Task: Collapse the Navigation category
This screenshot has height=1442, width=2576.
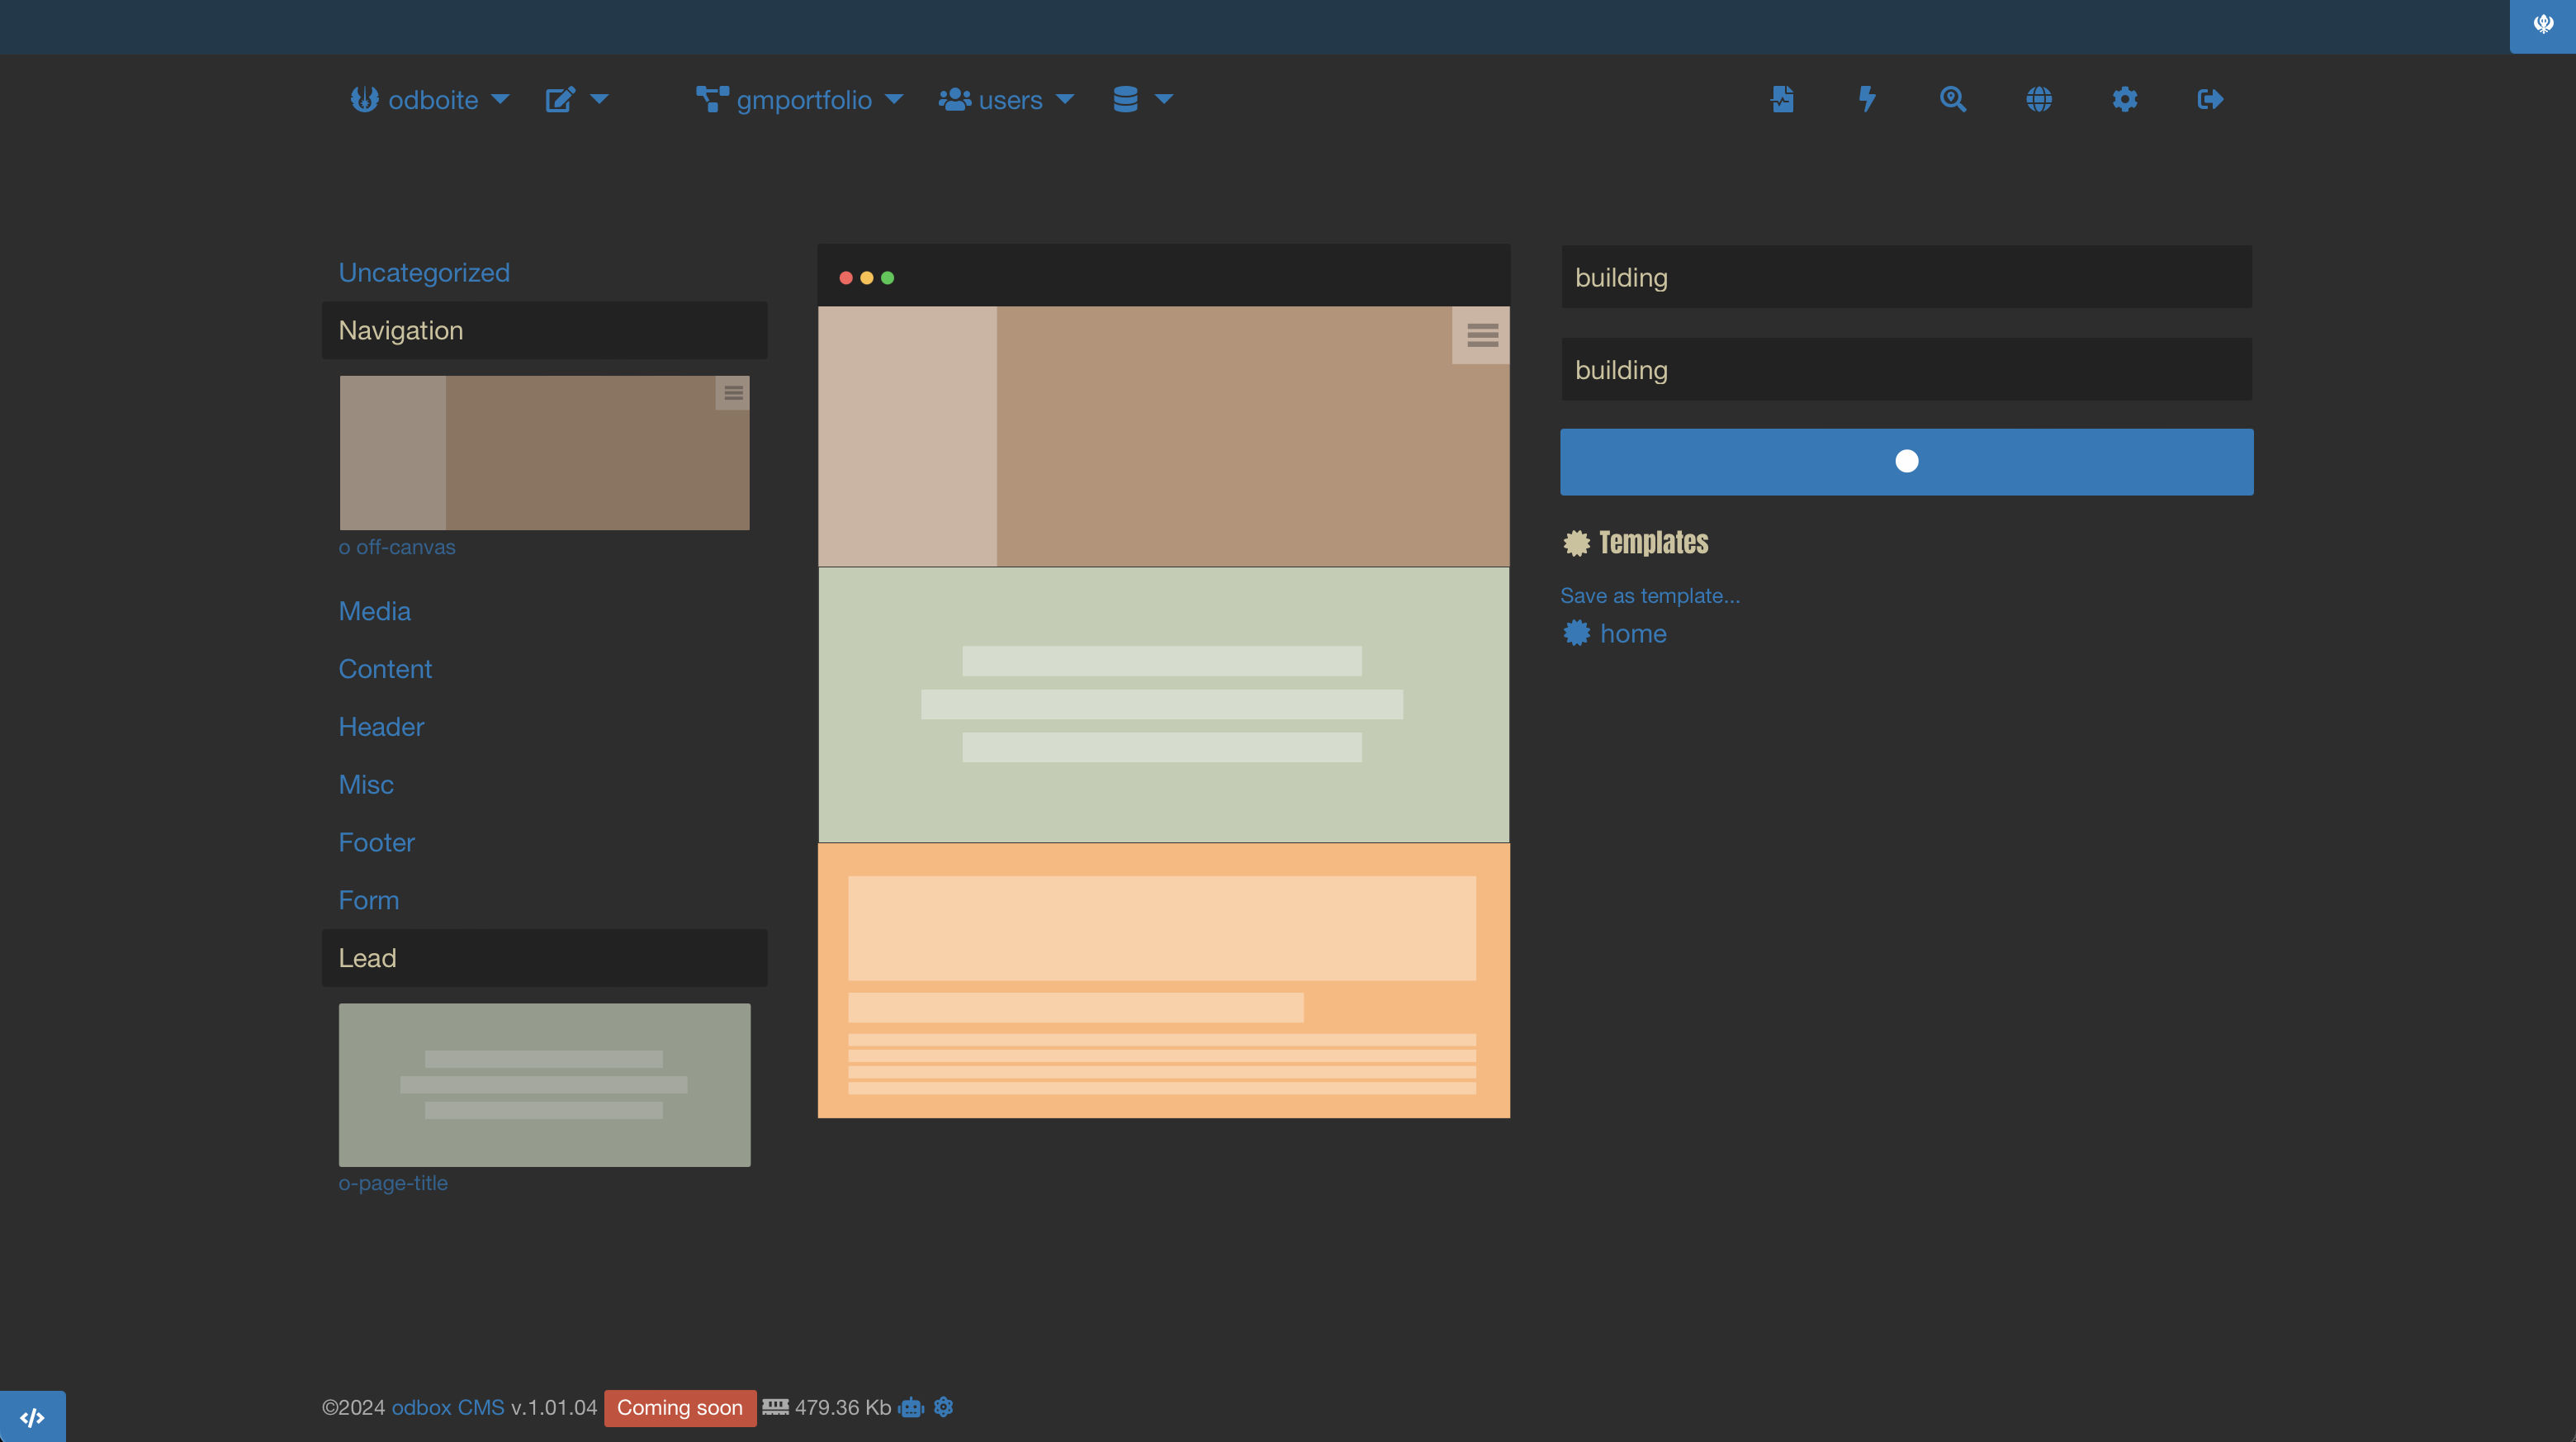Action: tap(545, 330)
